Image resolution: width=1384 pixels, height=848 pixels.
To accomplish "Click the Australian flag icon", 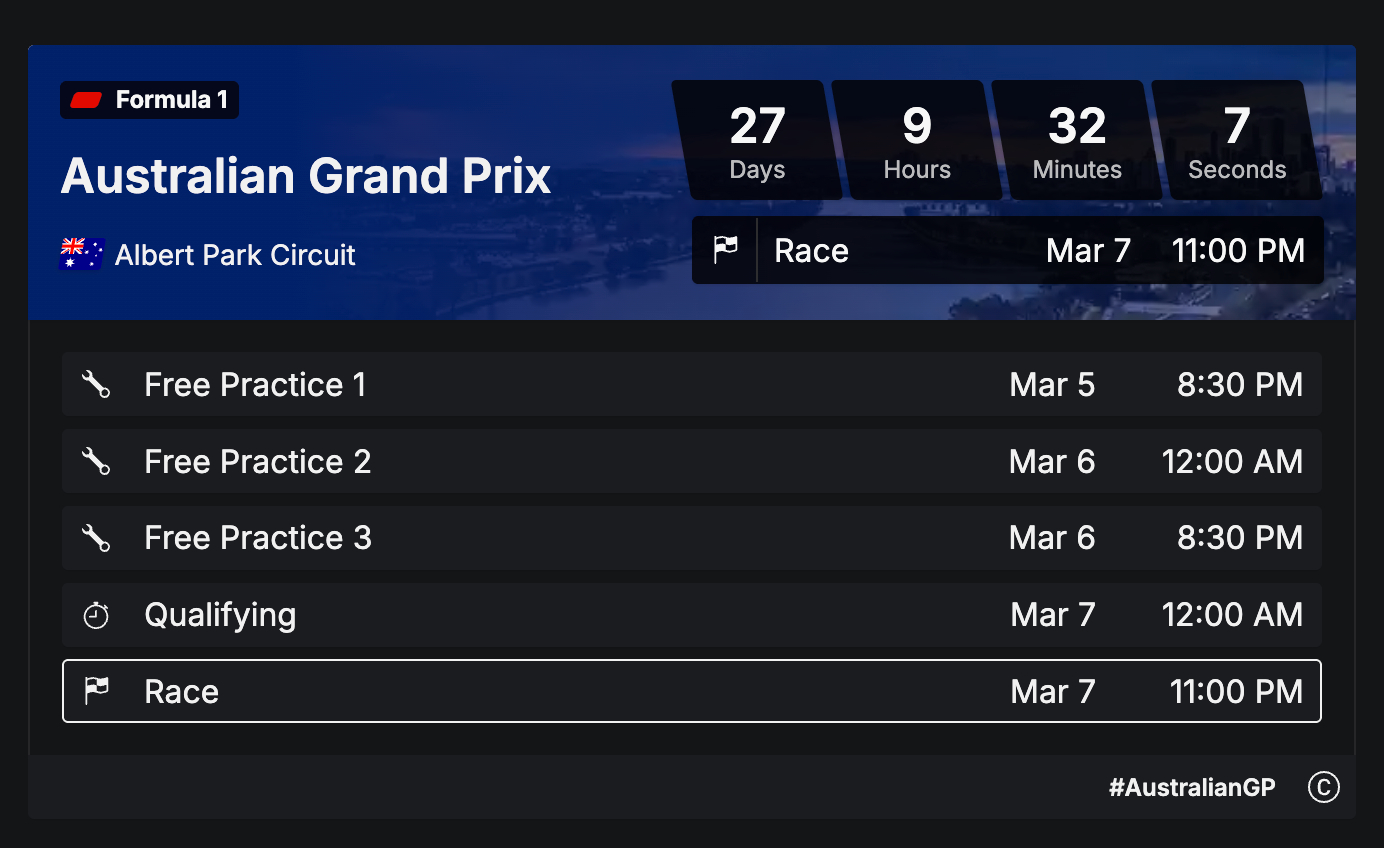I will (82, 254).
